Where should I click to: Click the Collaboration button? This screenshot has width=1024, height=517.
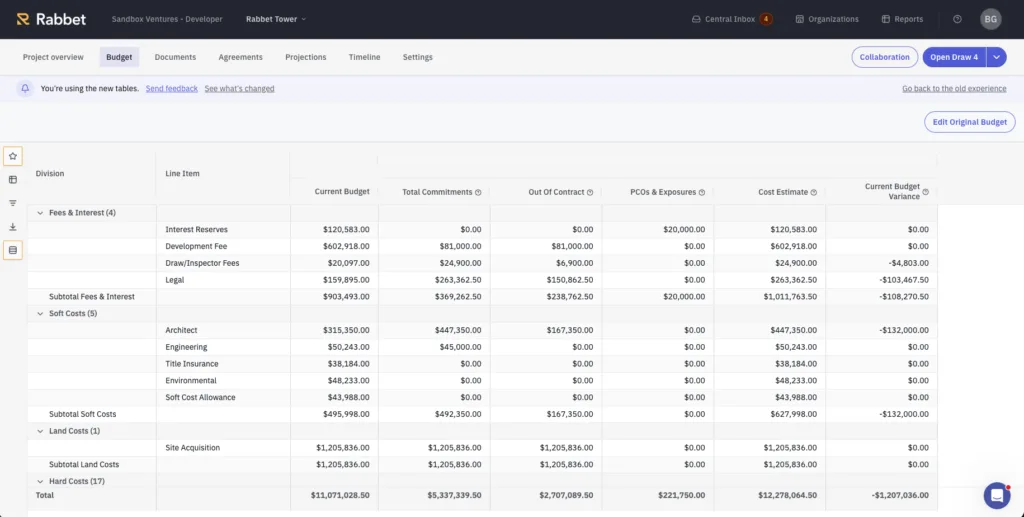coord(884,57)
